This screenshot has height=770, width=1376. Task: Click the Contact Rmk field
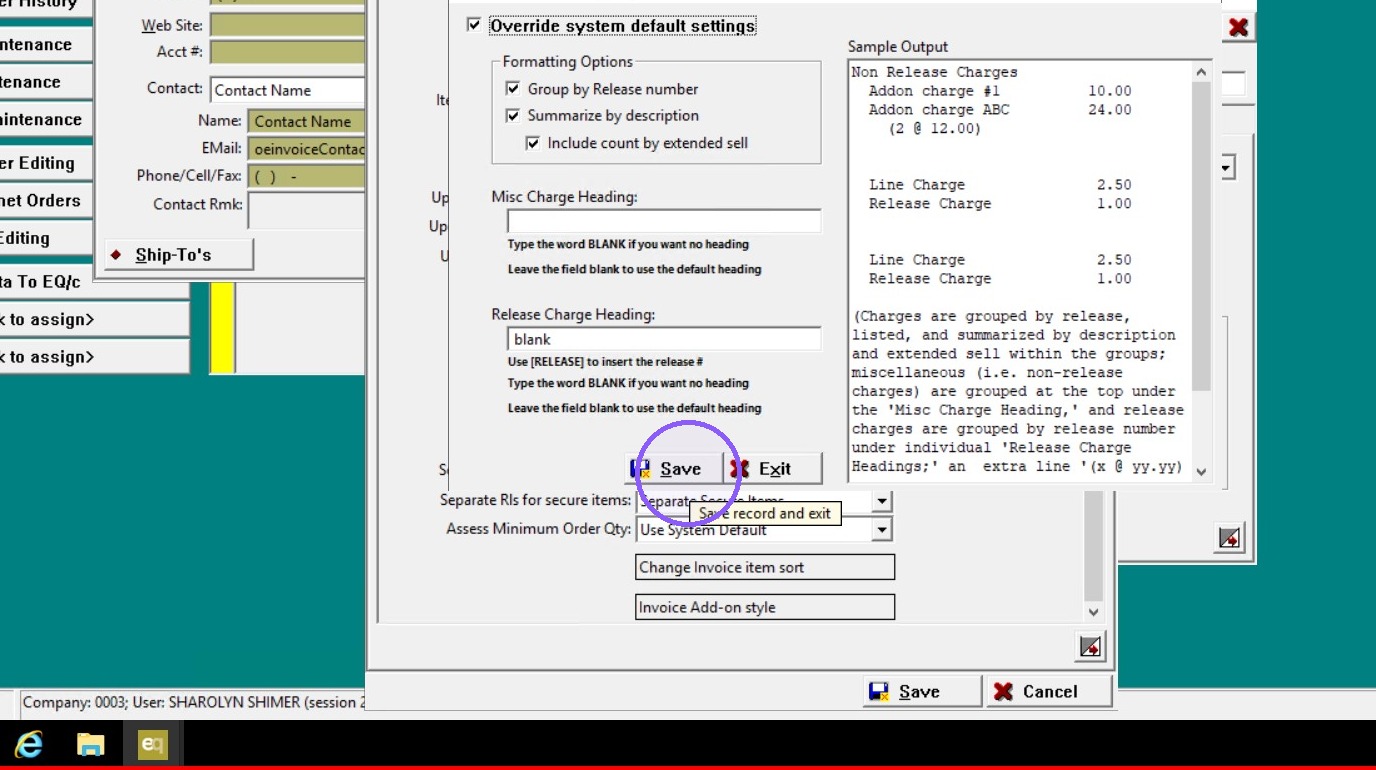(306, 210)
